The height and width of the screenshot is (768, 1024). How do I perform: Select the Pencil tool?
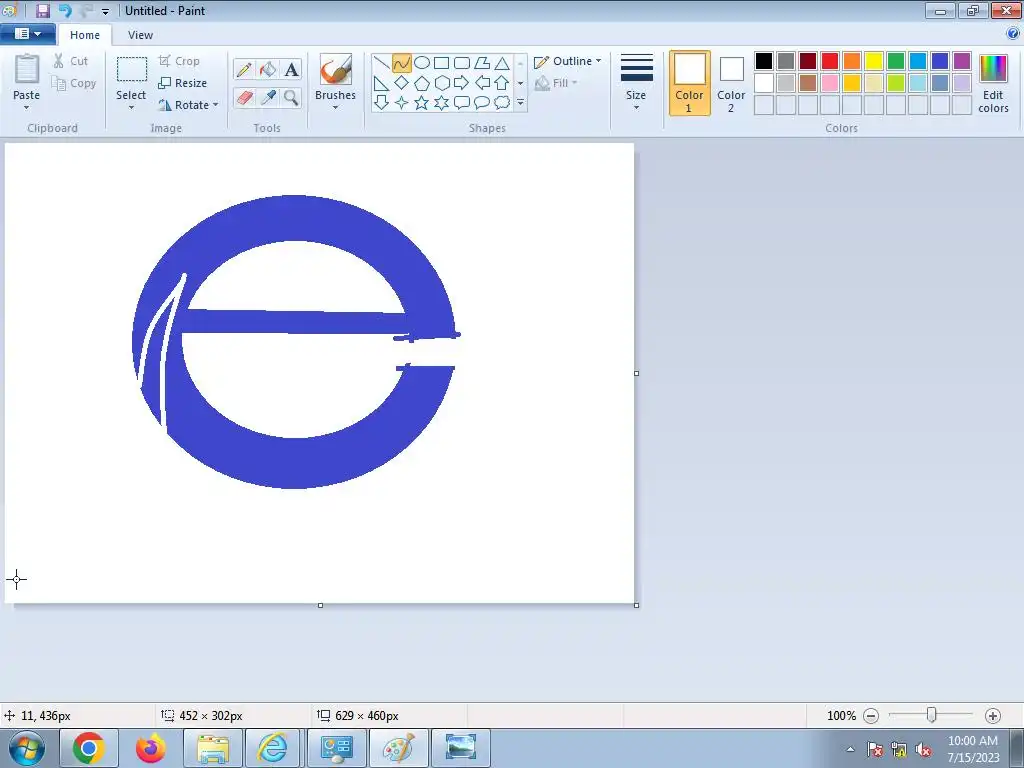[x=244, y=69]
